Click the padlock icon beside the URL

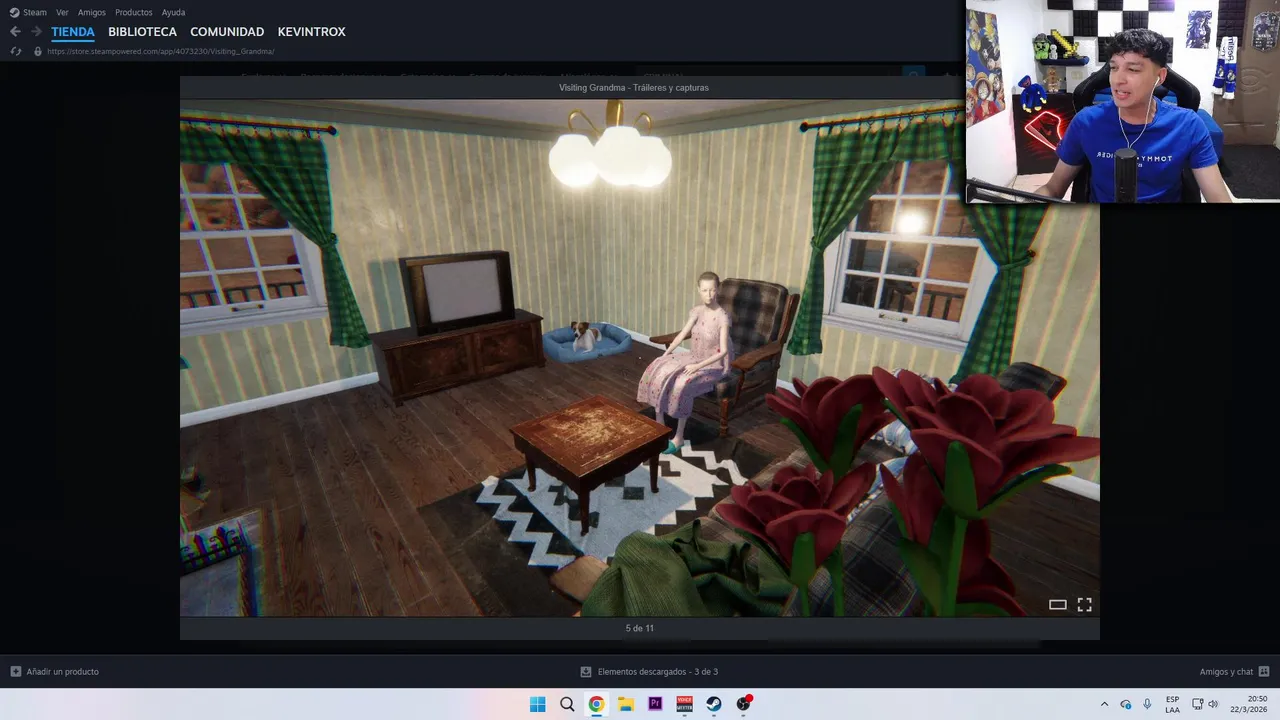pos(38,51)
